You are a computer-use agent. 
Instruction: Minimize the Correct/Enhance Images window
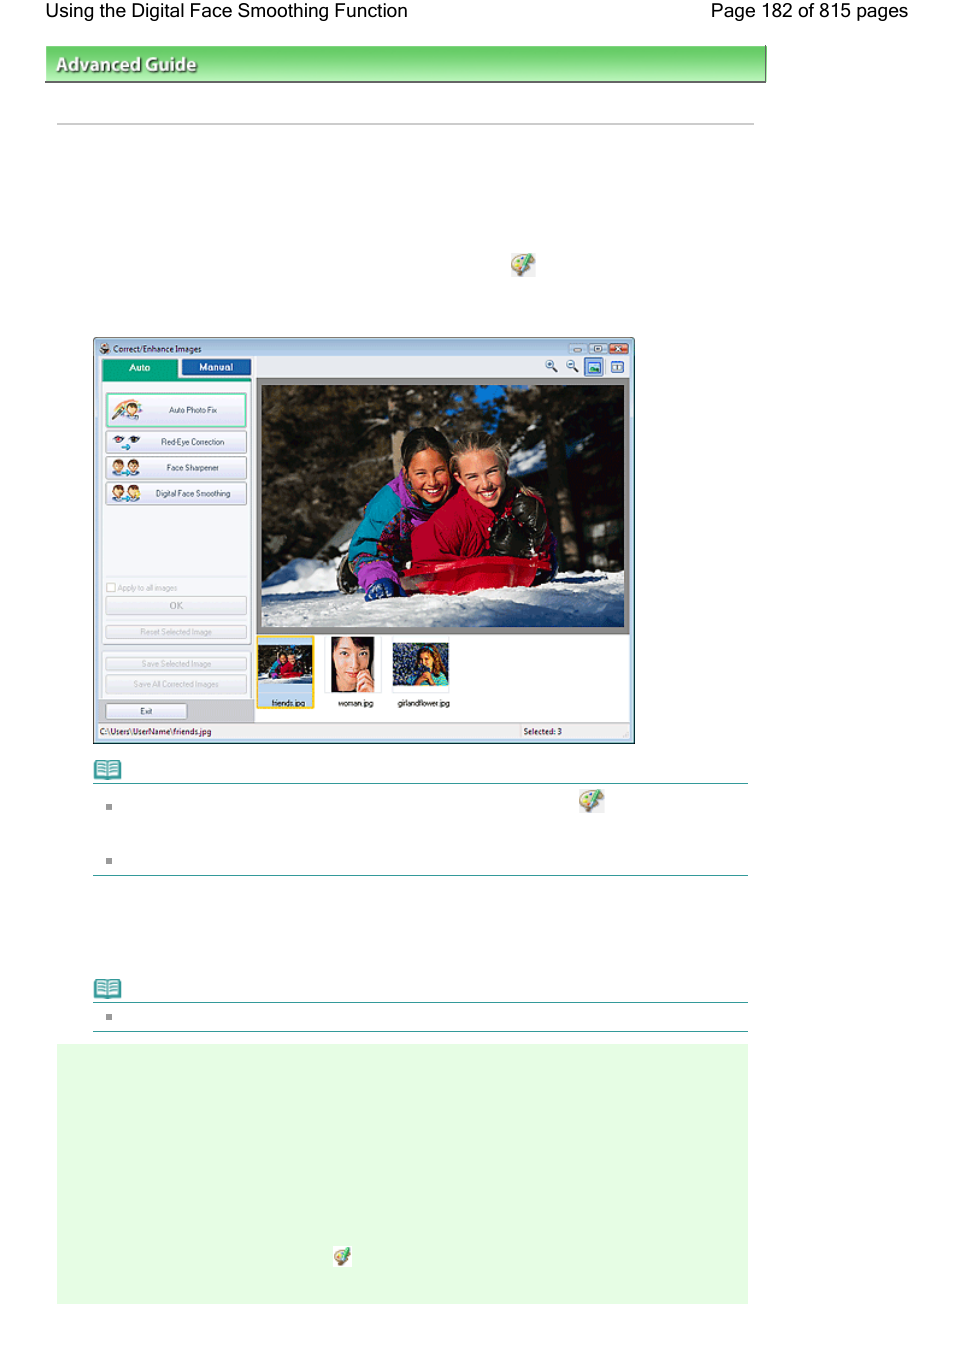pyautogui.click(x=577, y=349)
